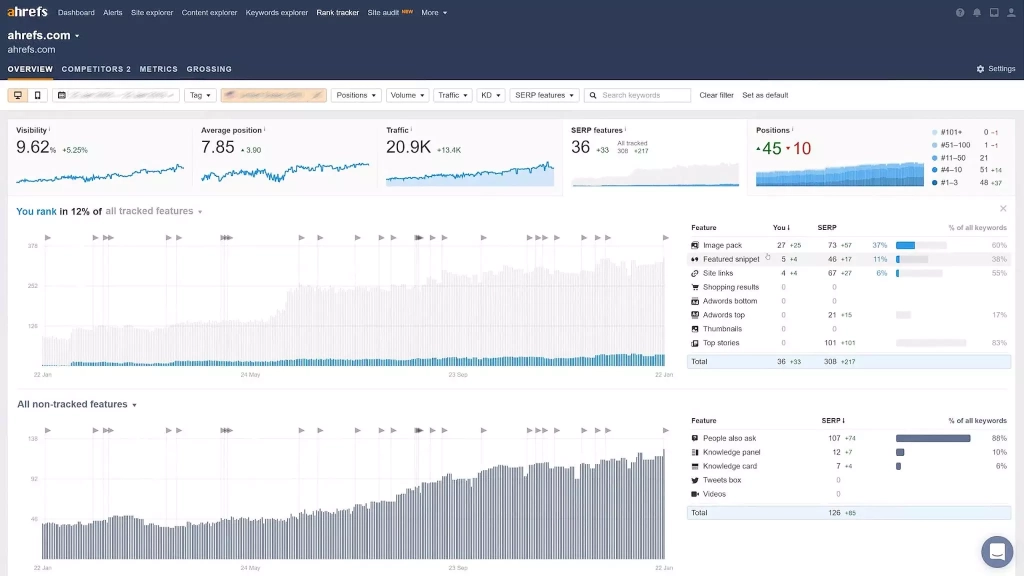Select the desktop device view
This screenshot has height=576, width=1024.
pyautogui.click(x=18, y=95)
